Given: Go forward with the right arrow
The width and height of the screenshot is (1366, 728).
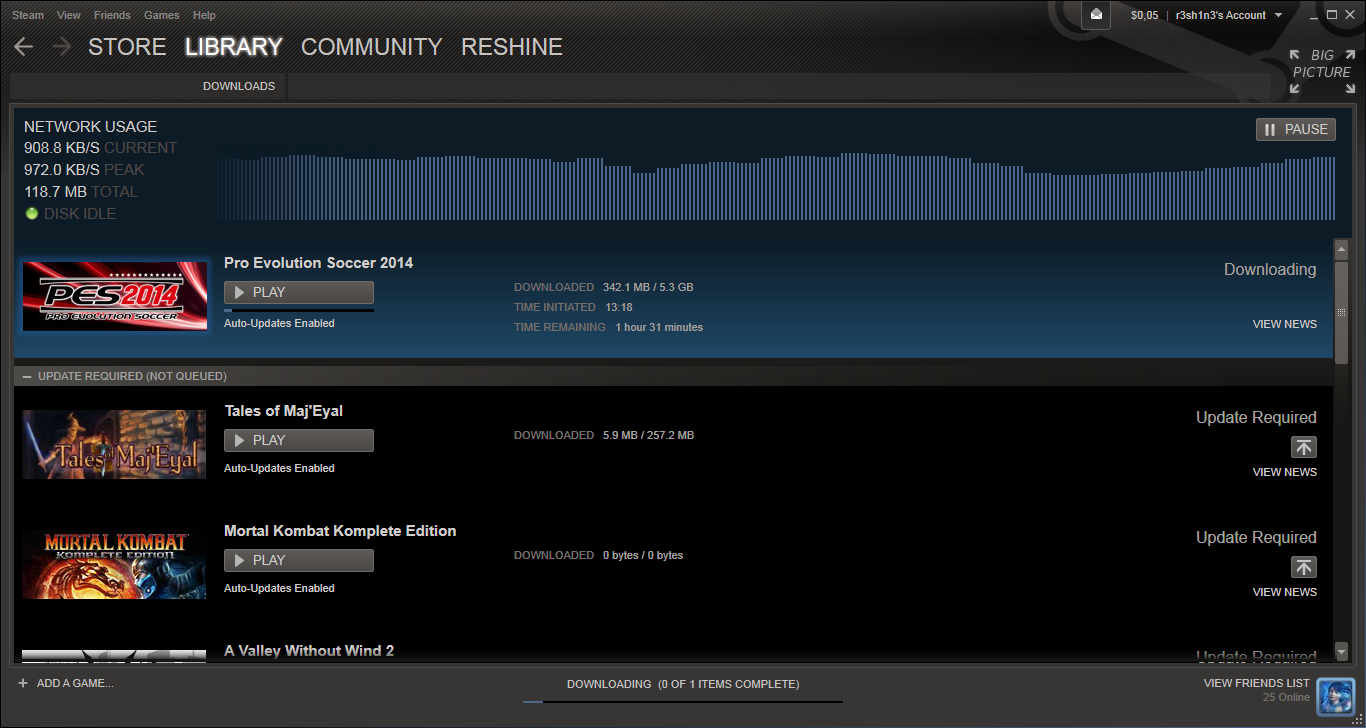Looking at the screenshot, I should click(x=61, y=47).
